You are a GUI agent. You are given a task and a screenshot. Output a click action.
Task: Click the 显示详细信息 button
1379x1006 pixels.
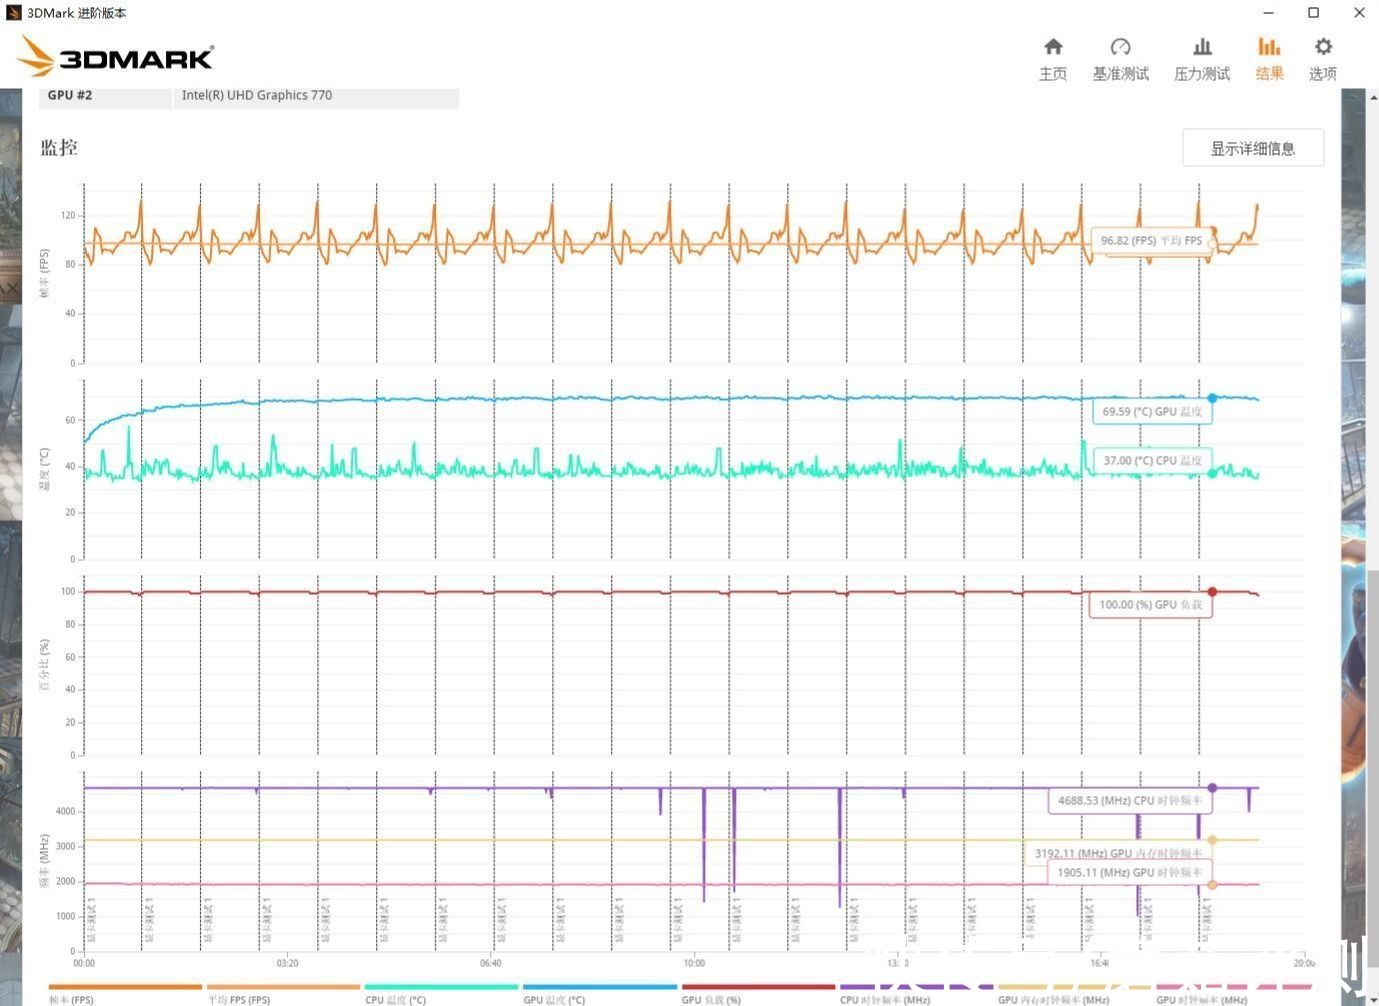coord(1253,148)
